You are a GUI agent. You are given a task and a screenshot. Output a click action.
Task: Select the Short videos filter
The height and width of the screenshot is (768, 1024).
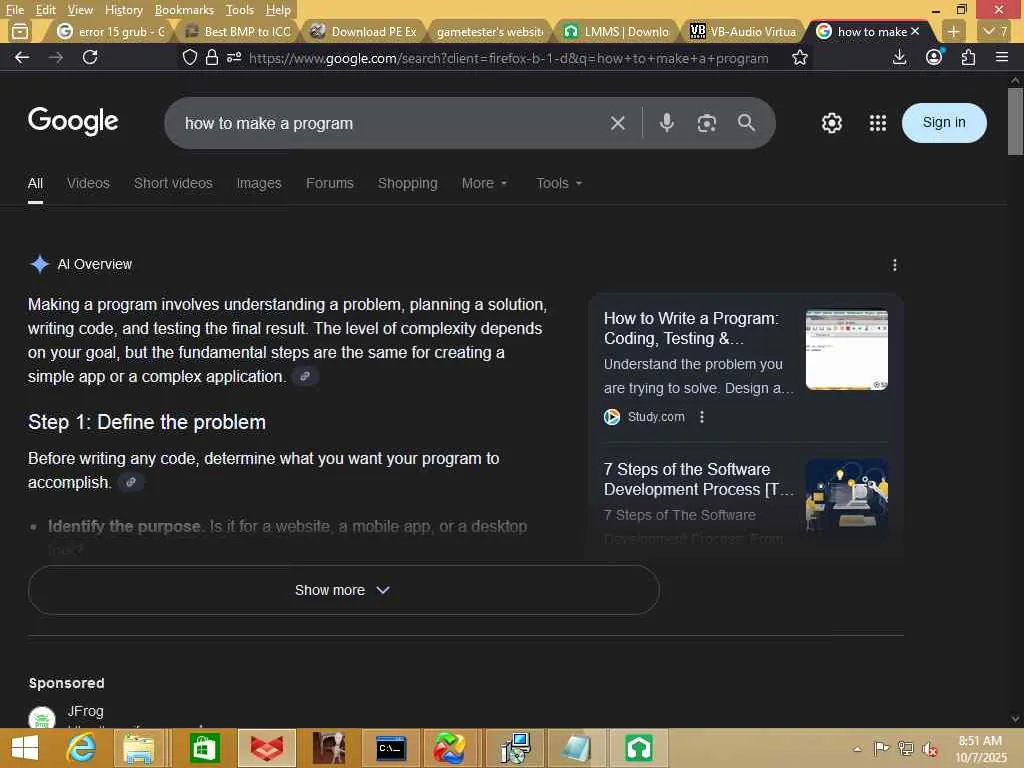pyautogui.click(x=173, y=184)
